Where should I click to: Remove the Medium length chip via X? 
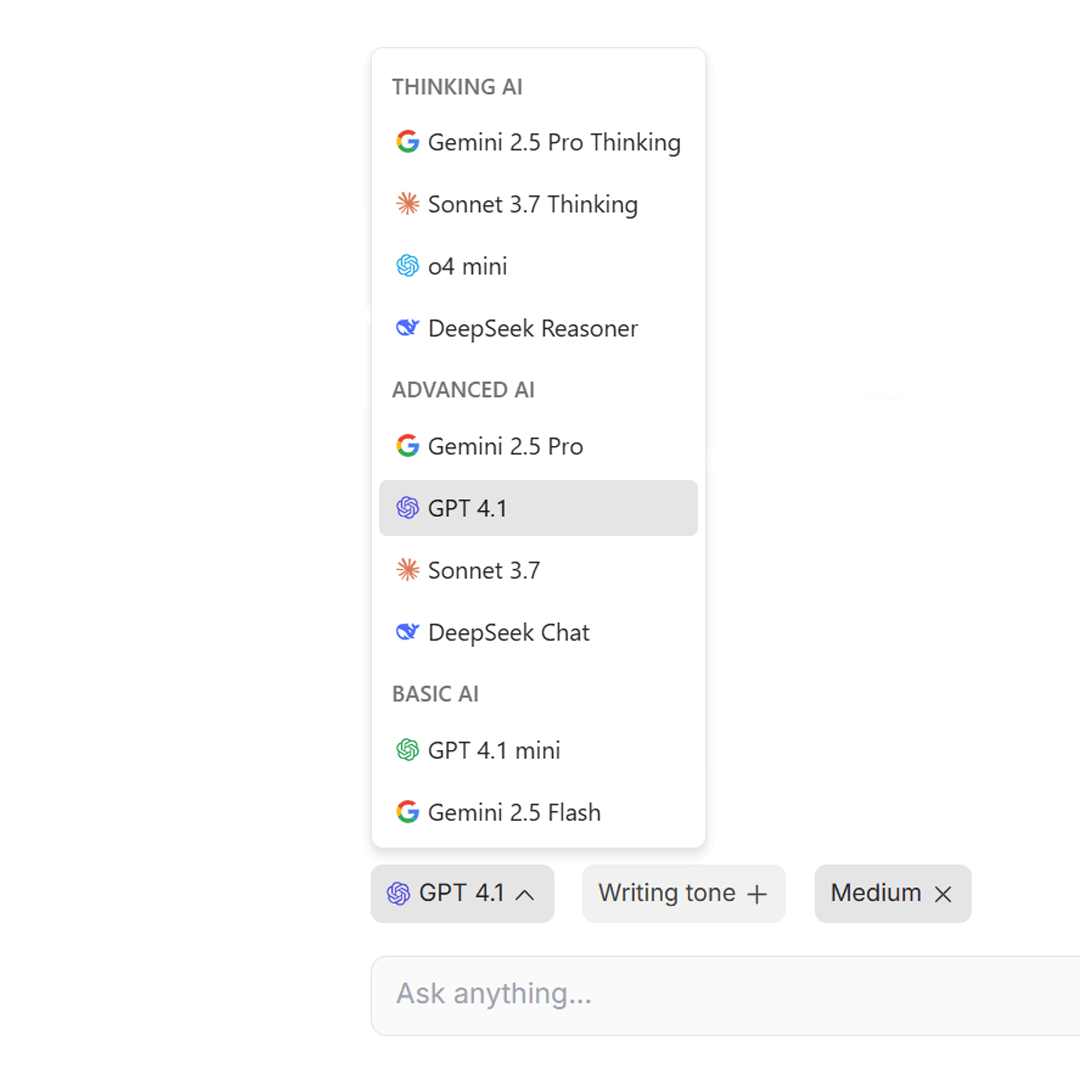(x=943, y=894)
